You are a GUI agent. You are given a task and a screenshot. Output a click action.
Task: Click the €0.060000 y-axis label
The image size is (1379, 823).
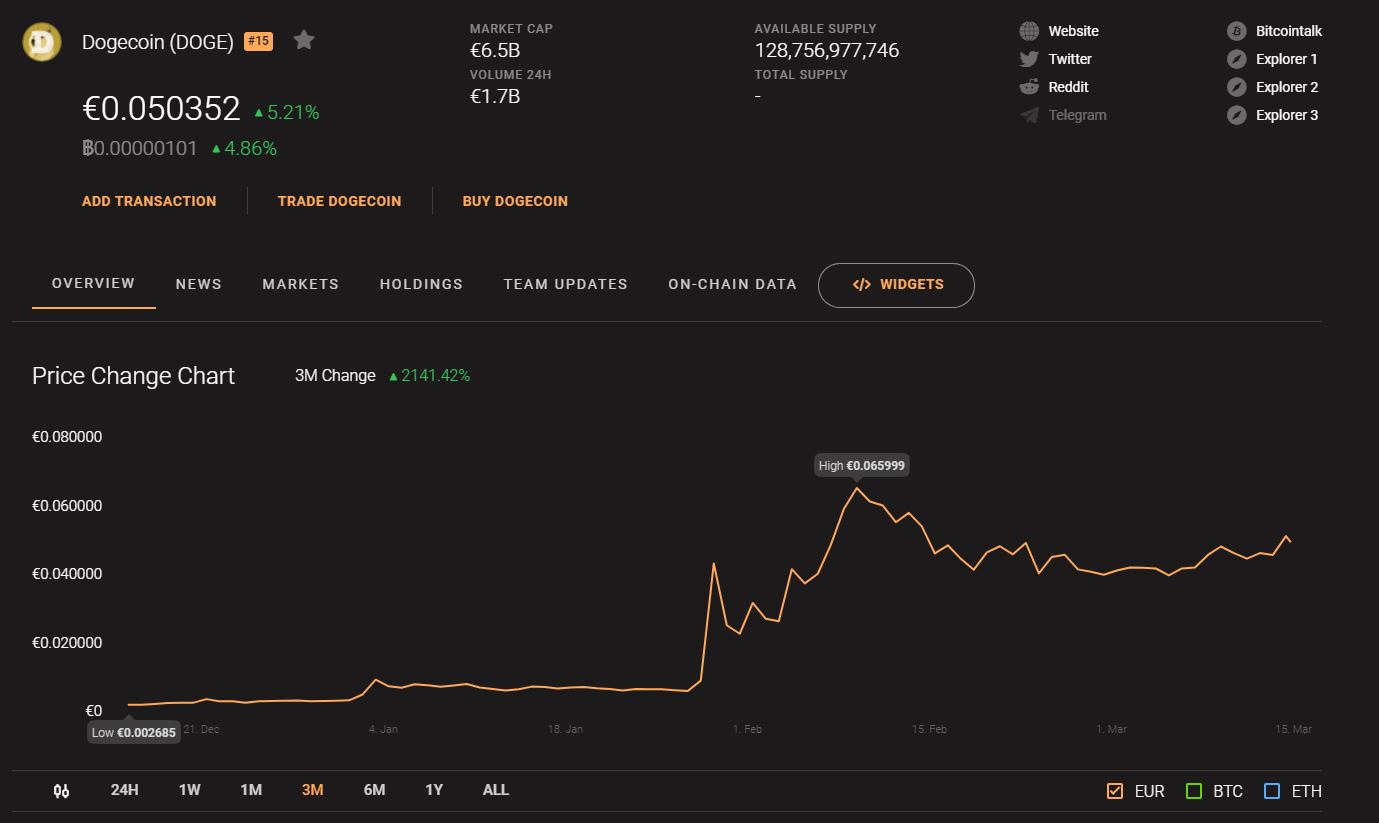(67, 506)
